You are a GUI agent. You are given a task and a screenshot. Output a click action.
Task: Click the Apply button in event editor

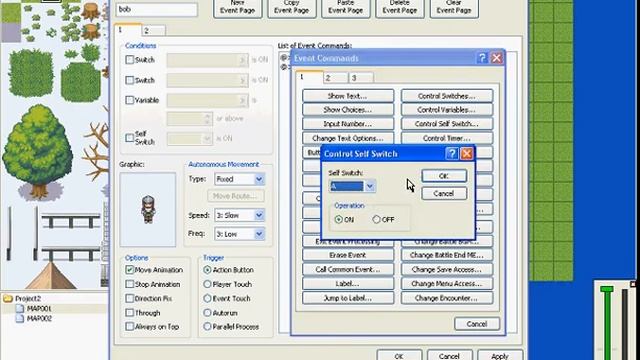pyautogui.click(x=500, y=356)
